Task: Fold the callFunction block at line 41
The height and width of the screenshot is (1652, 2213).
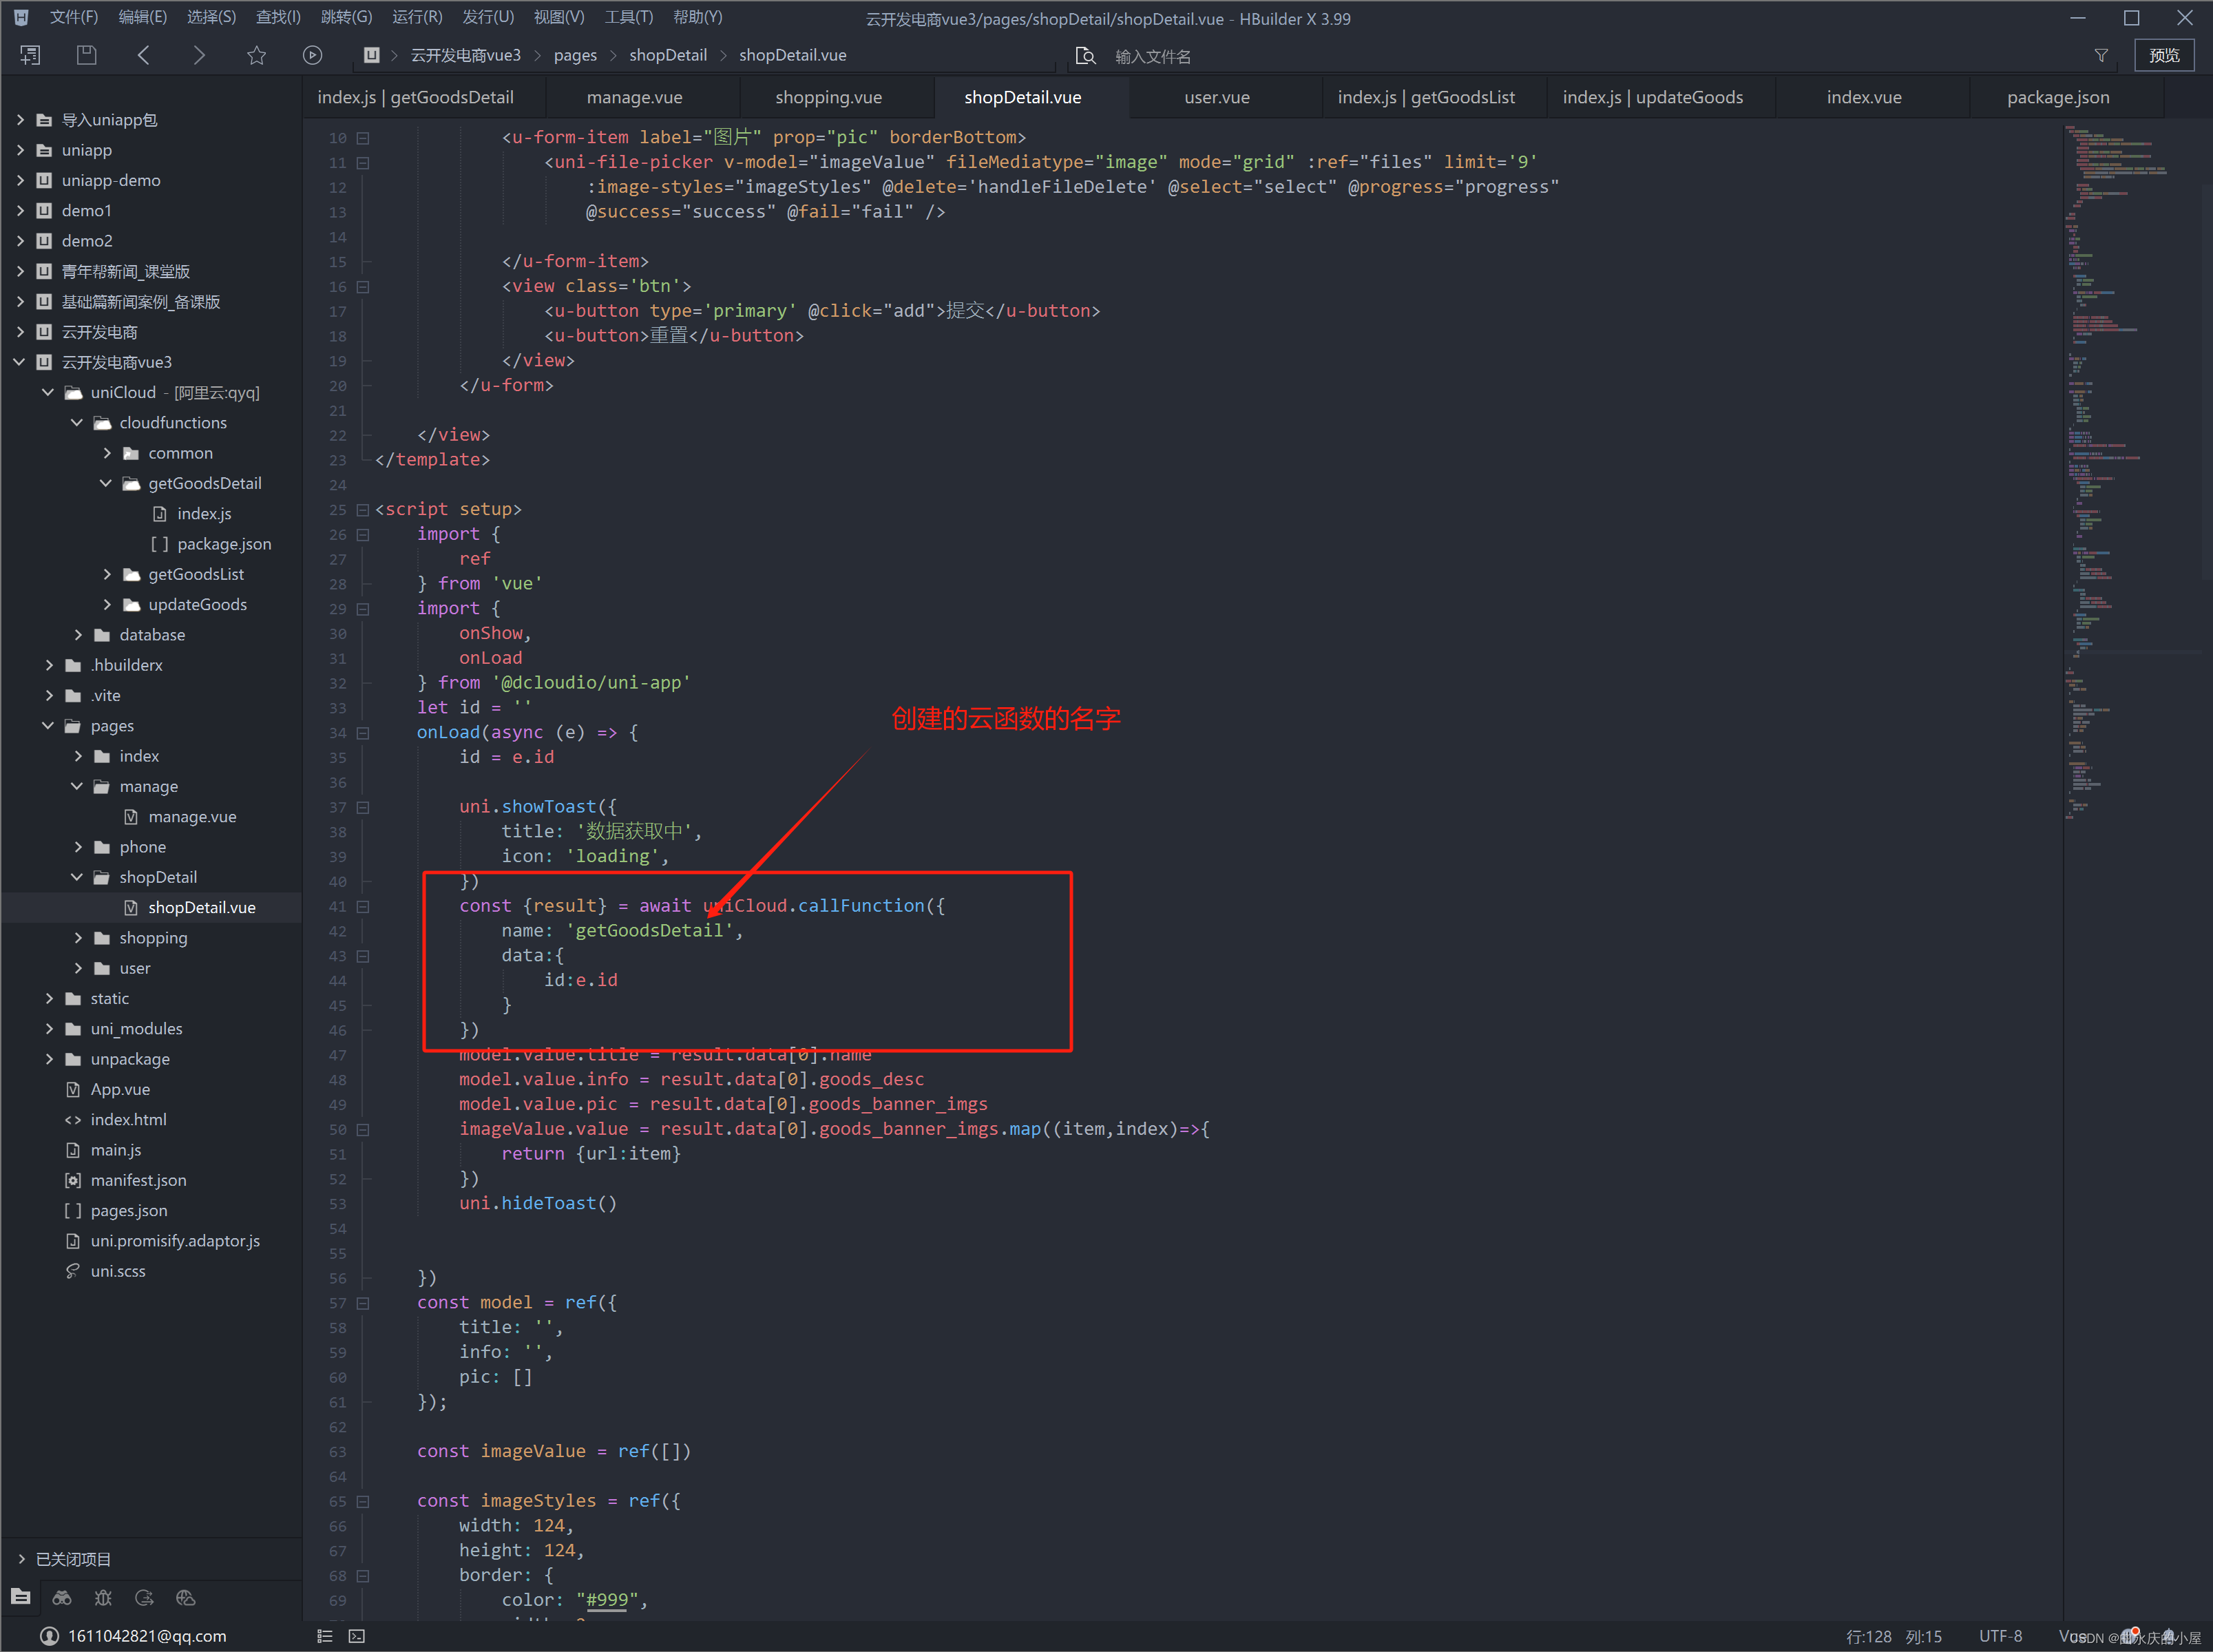Action: coord(363,907)
